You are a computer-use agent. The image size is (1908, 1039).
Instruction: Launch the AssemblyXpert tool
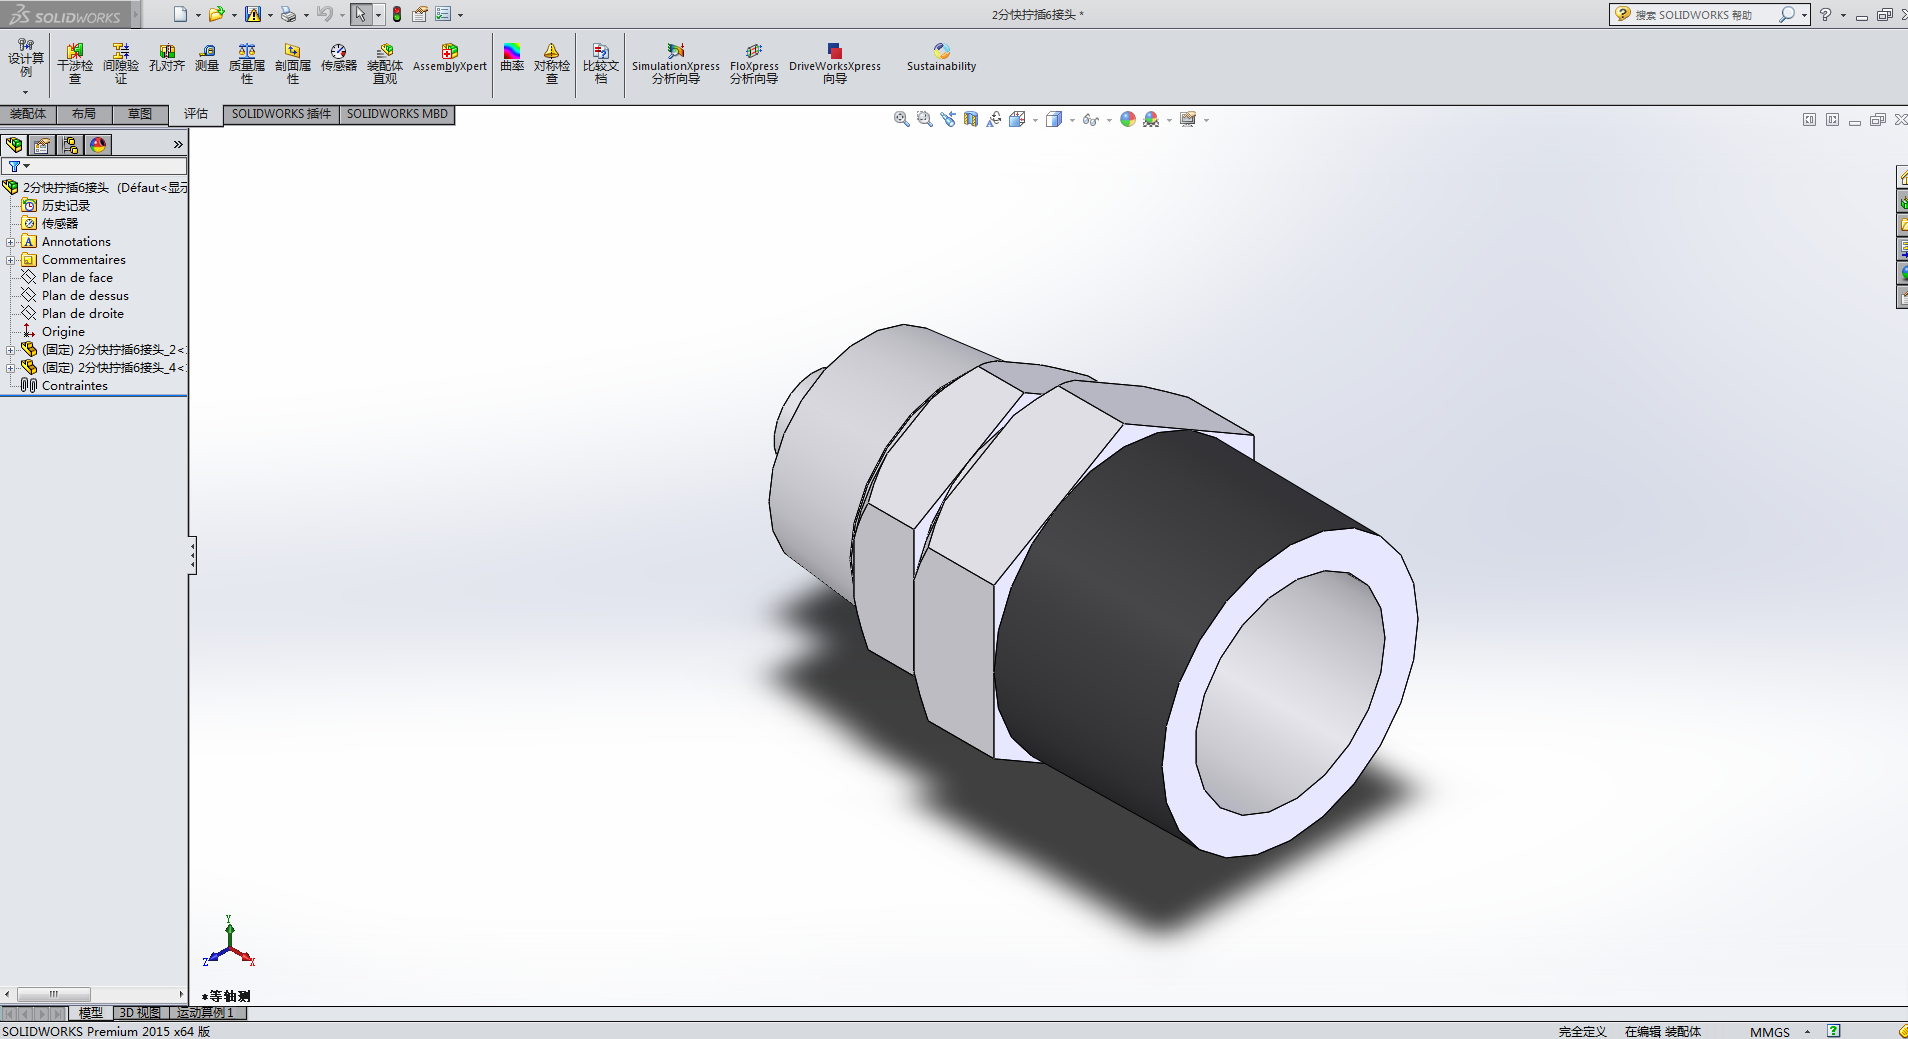click(449, 58)
